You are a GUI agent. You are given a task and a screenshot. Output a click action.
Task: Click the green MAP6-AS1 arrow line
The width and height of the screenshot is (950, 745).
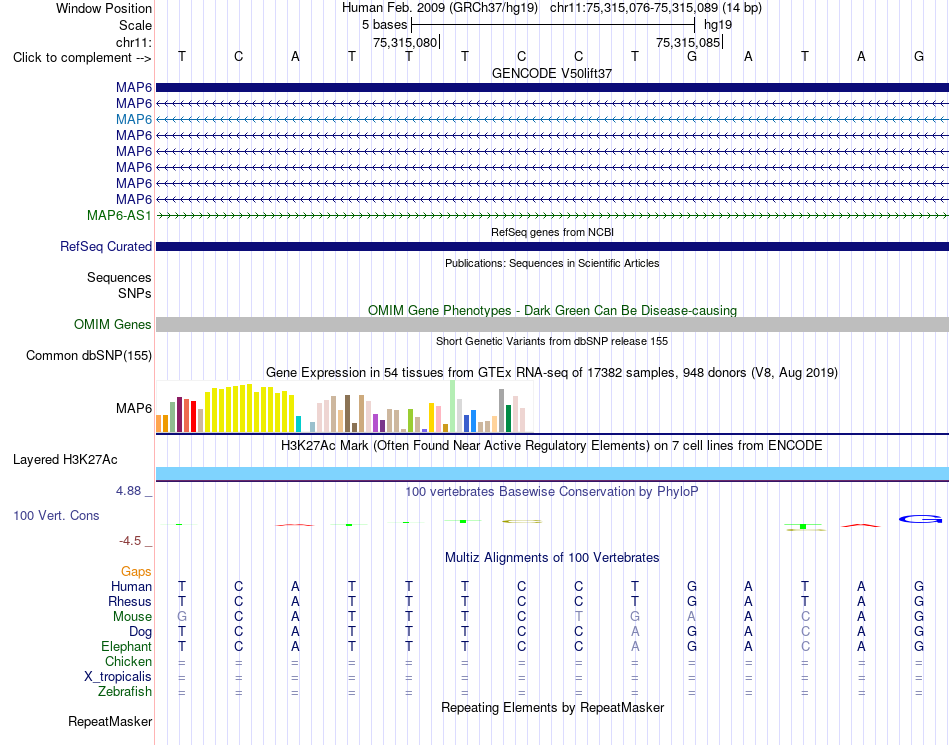(552, 215)
